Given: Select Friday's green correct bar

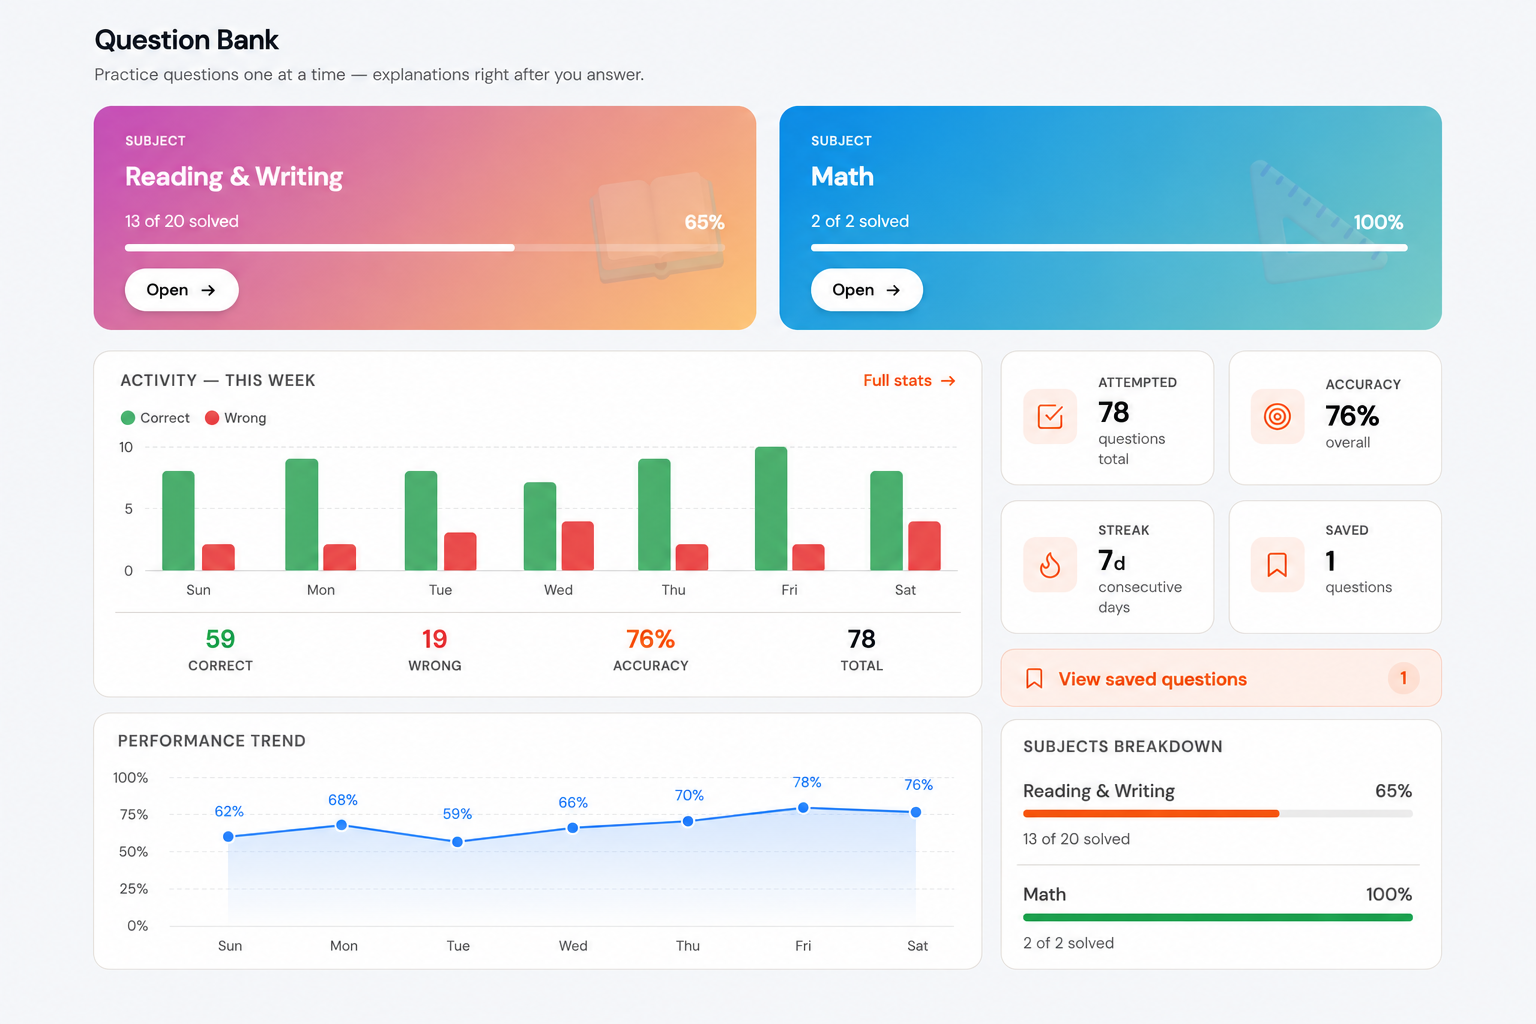Looking at the screenshot, I should pos(771,509).
